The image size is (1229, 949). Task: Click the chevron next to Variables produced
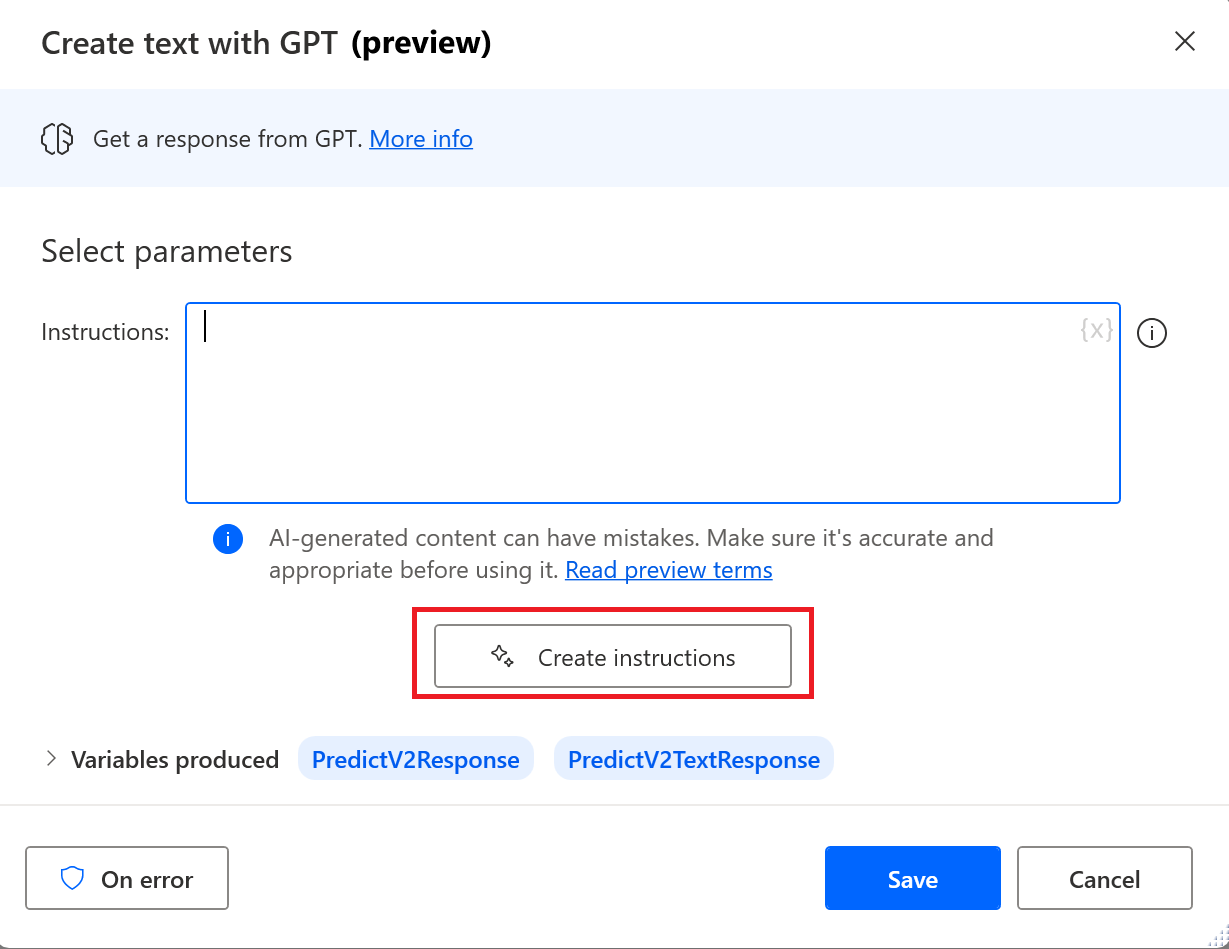click(50, 759)
